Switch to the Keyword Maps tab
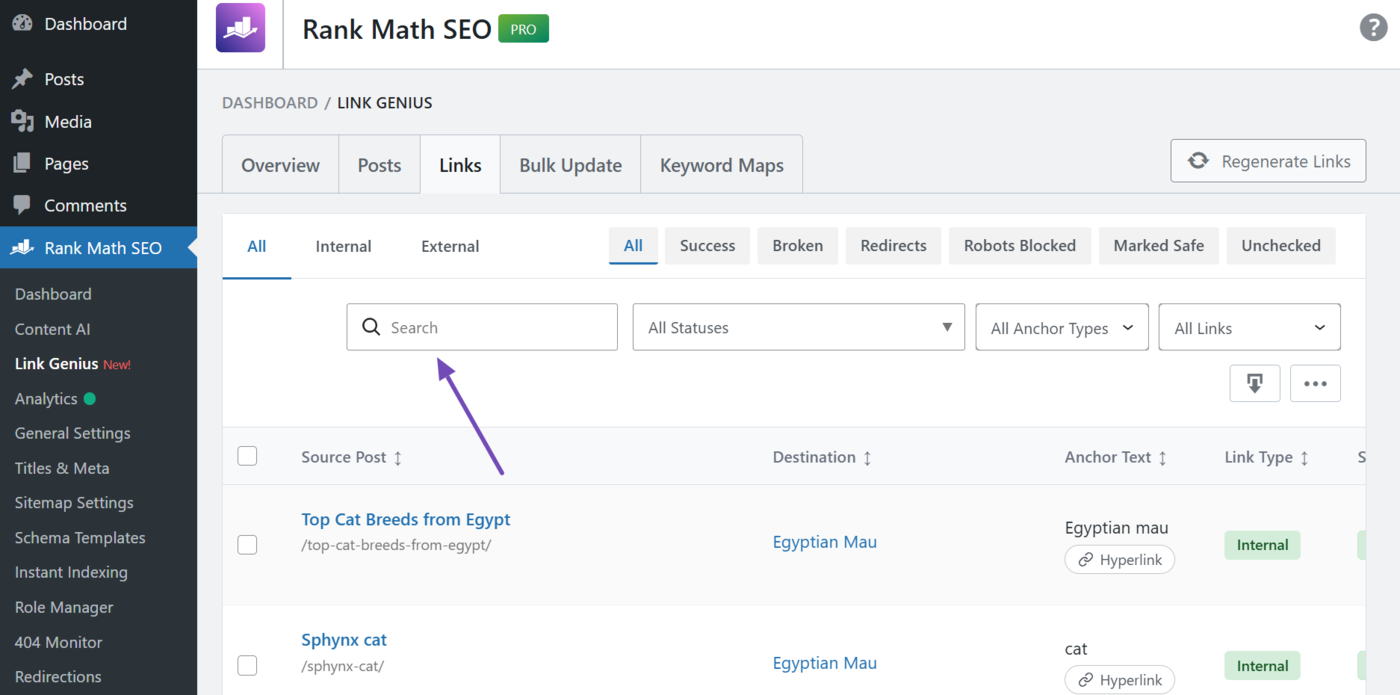Image resolution: width=1400 pixels, height=695 pixels. [x=721, y=165]
